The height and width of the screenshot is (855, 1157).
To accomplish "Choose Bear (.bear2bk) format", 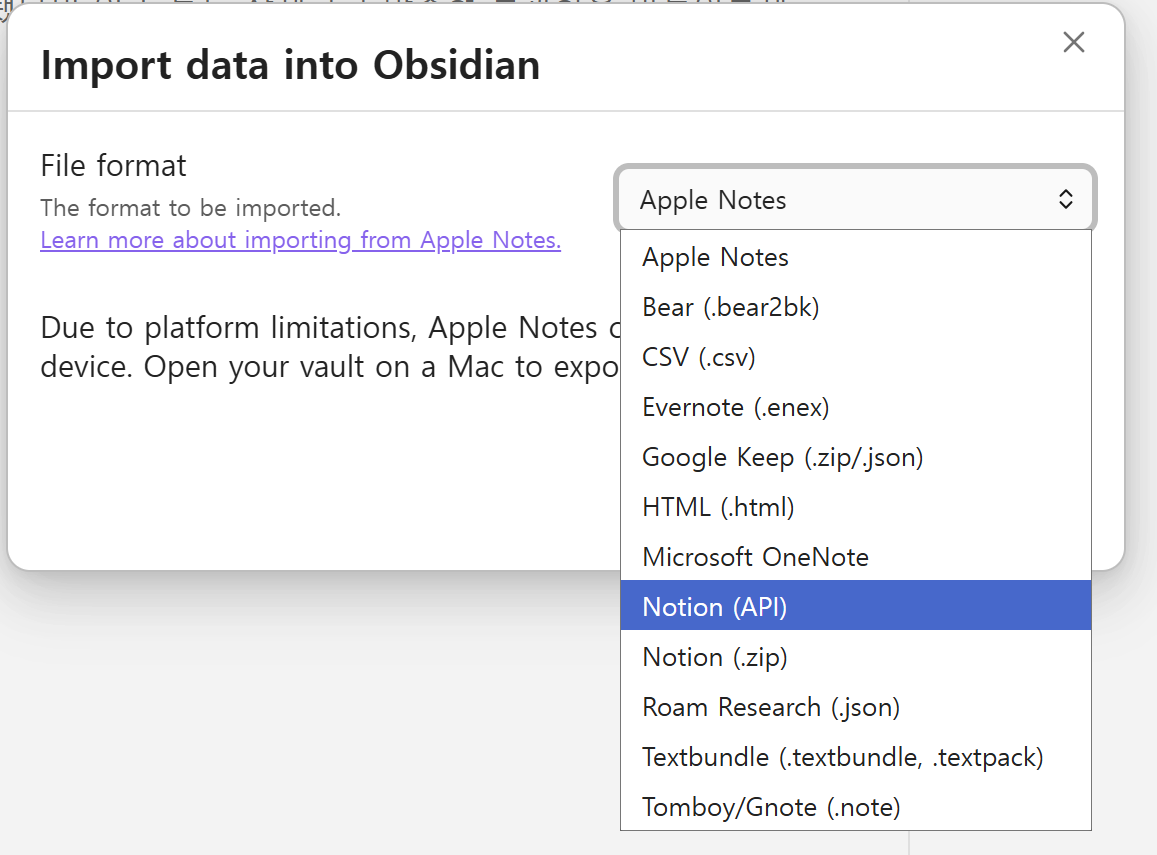I will coord(855,307).
